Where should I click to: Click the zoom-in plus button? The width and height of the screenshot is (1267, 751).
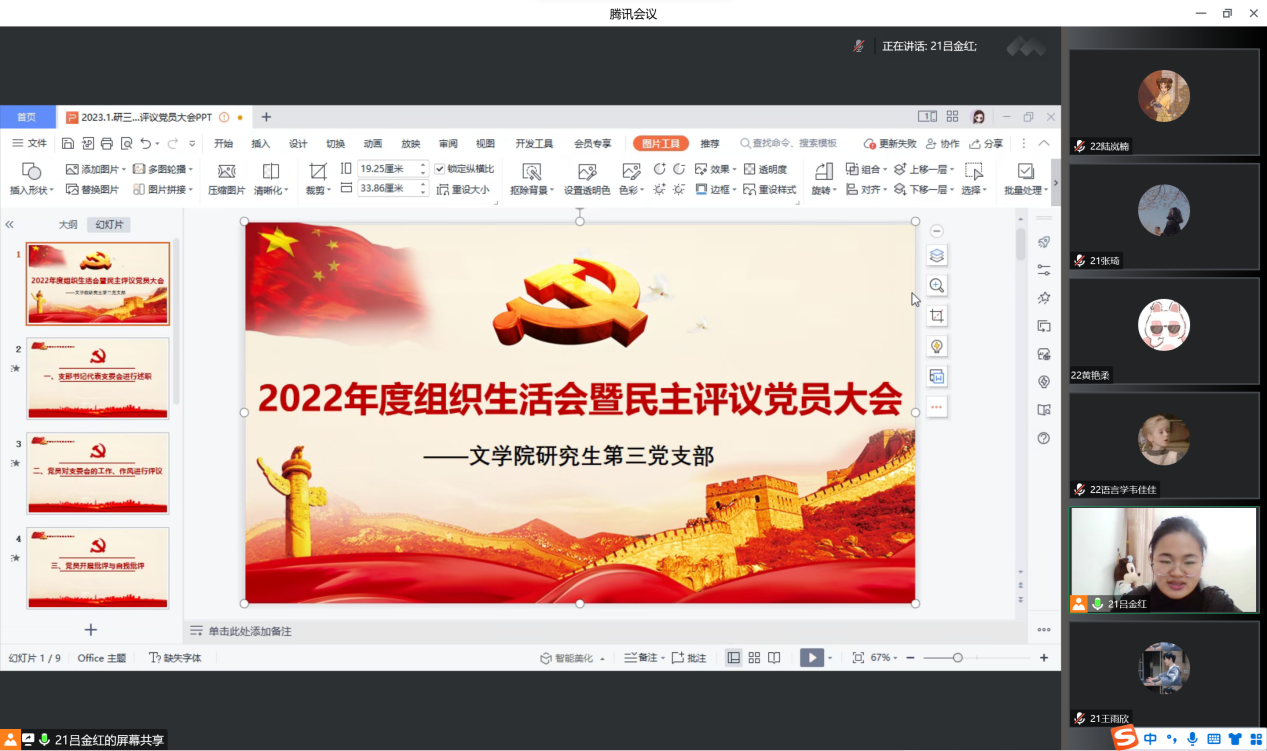(1044, 658)
